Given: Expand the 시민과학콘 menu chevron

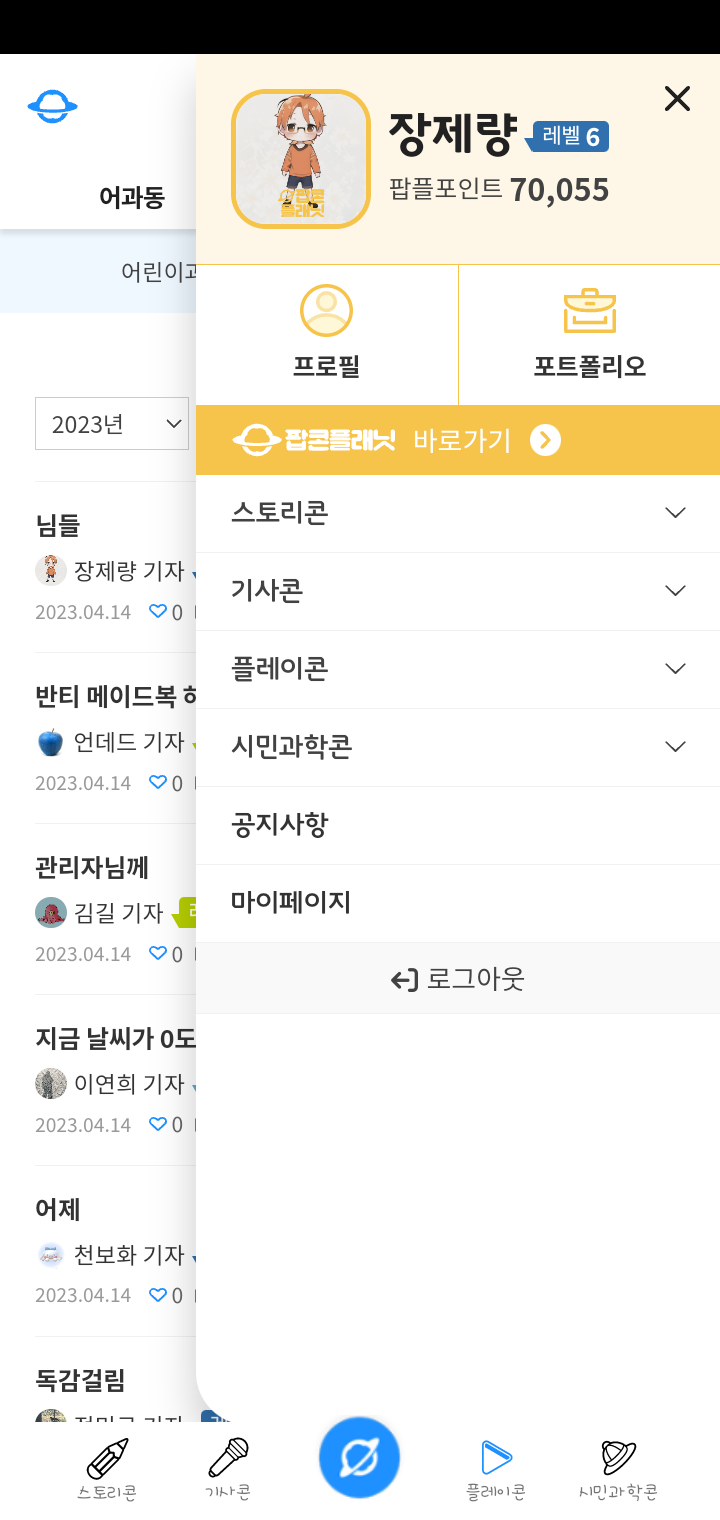Looking at the screenshot, I should [676, 747].
